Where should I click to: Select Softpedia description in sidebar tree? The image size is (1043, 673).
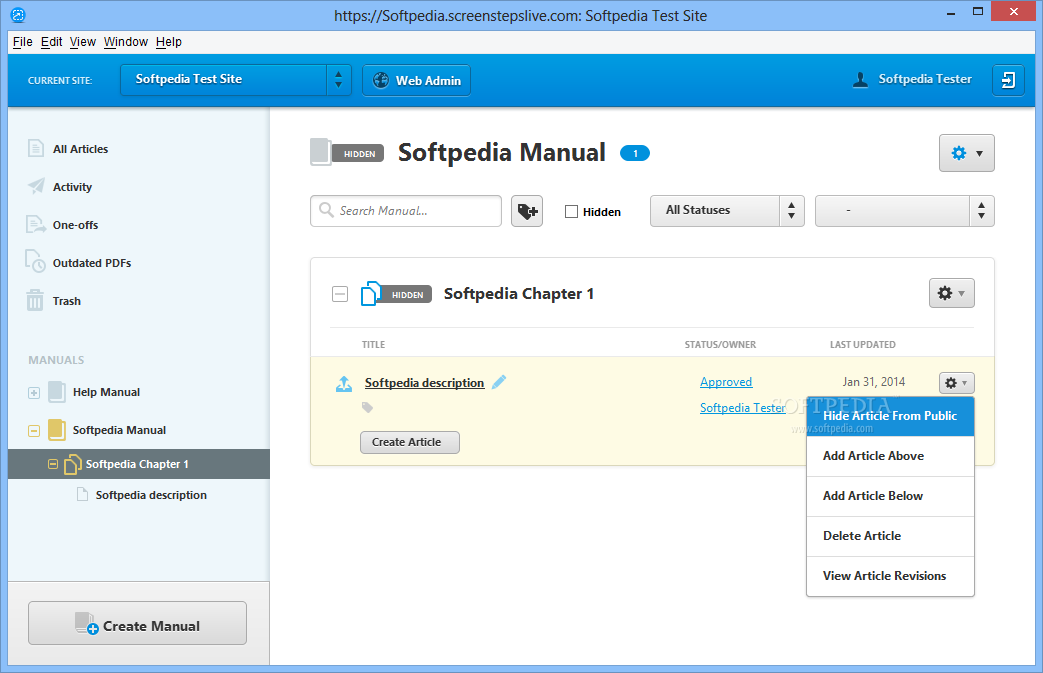(x=151, y=495)
